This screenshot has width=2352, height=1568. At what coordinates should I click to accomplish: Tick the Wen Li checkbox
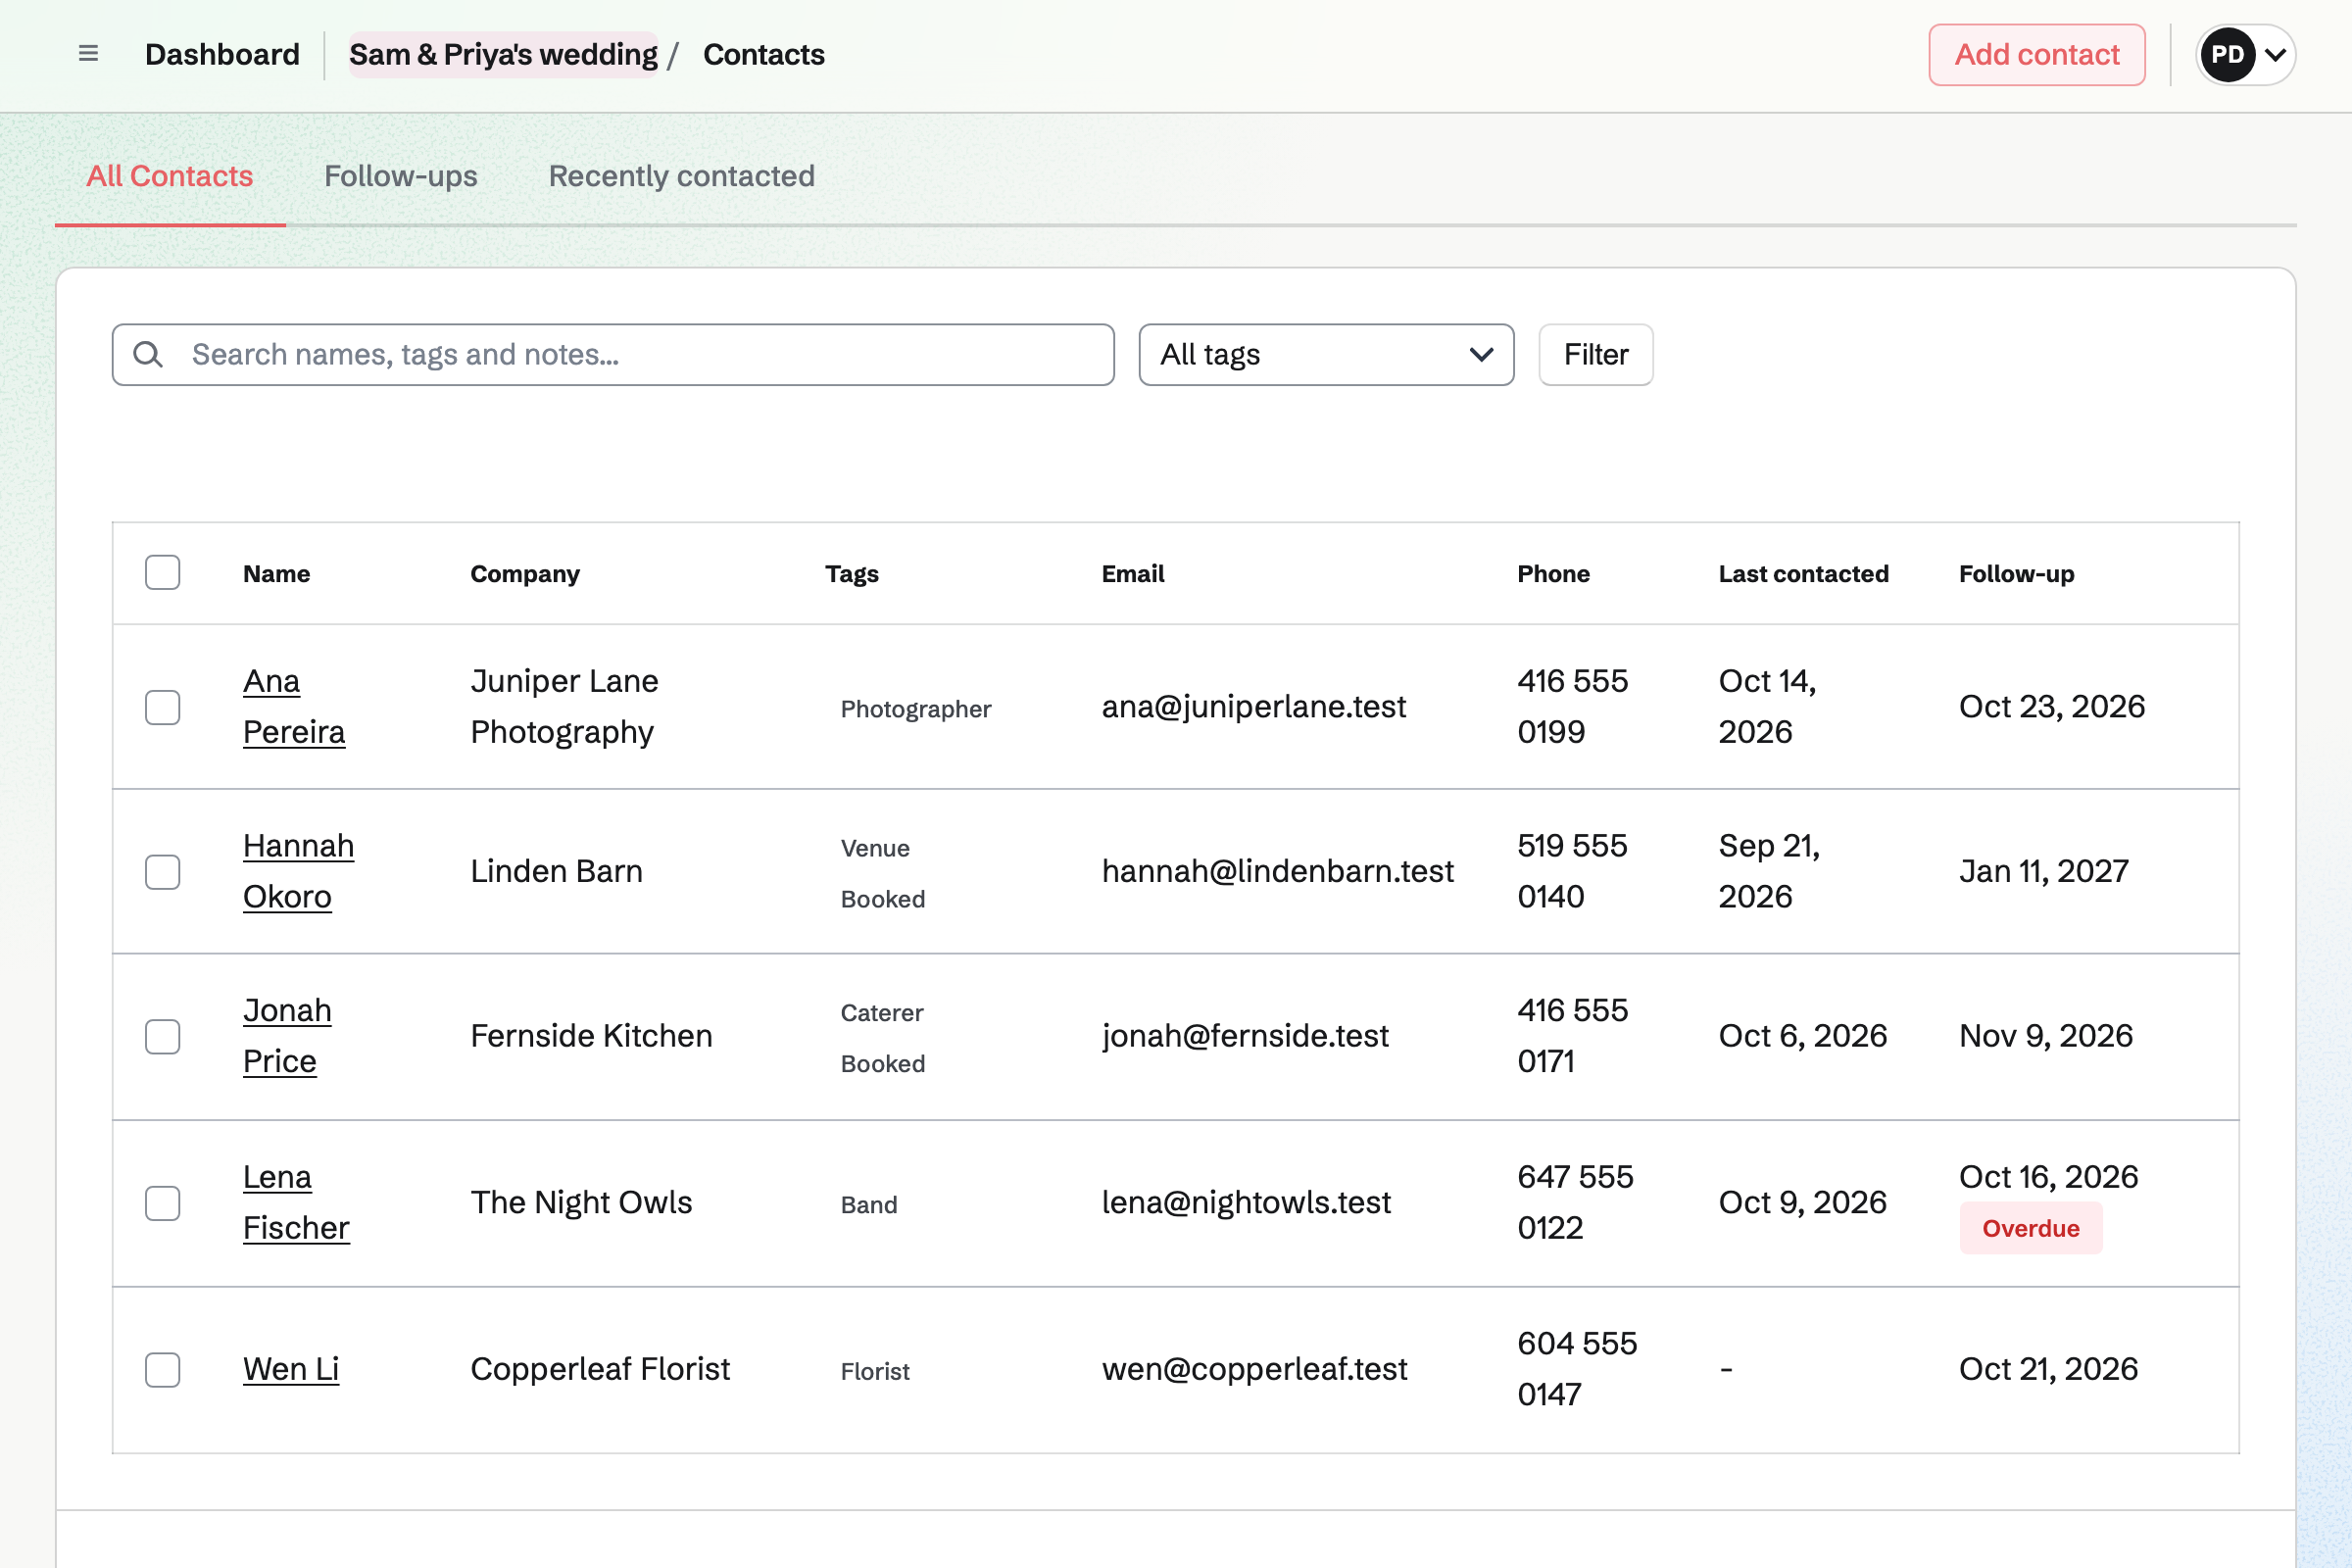tap(163, 1370)
